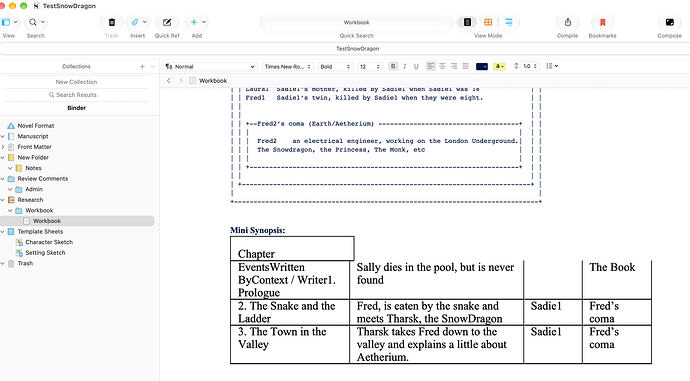Click table cell '2. The Snake and the Ladder'
The height and width of the screenshot is (381, 690).
[290, 312]
